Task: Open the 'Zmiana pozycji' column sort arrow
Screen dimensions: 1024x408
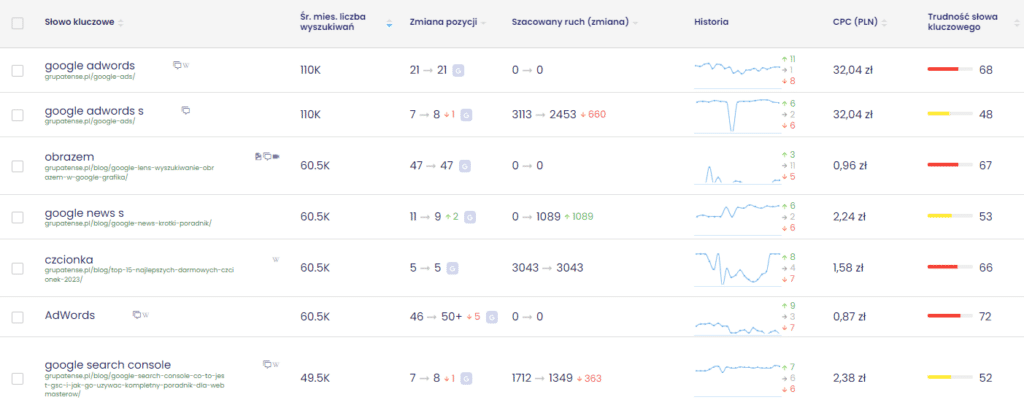Action: 484,22
